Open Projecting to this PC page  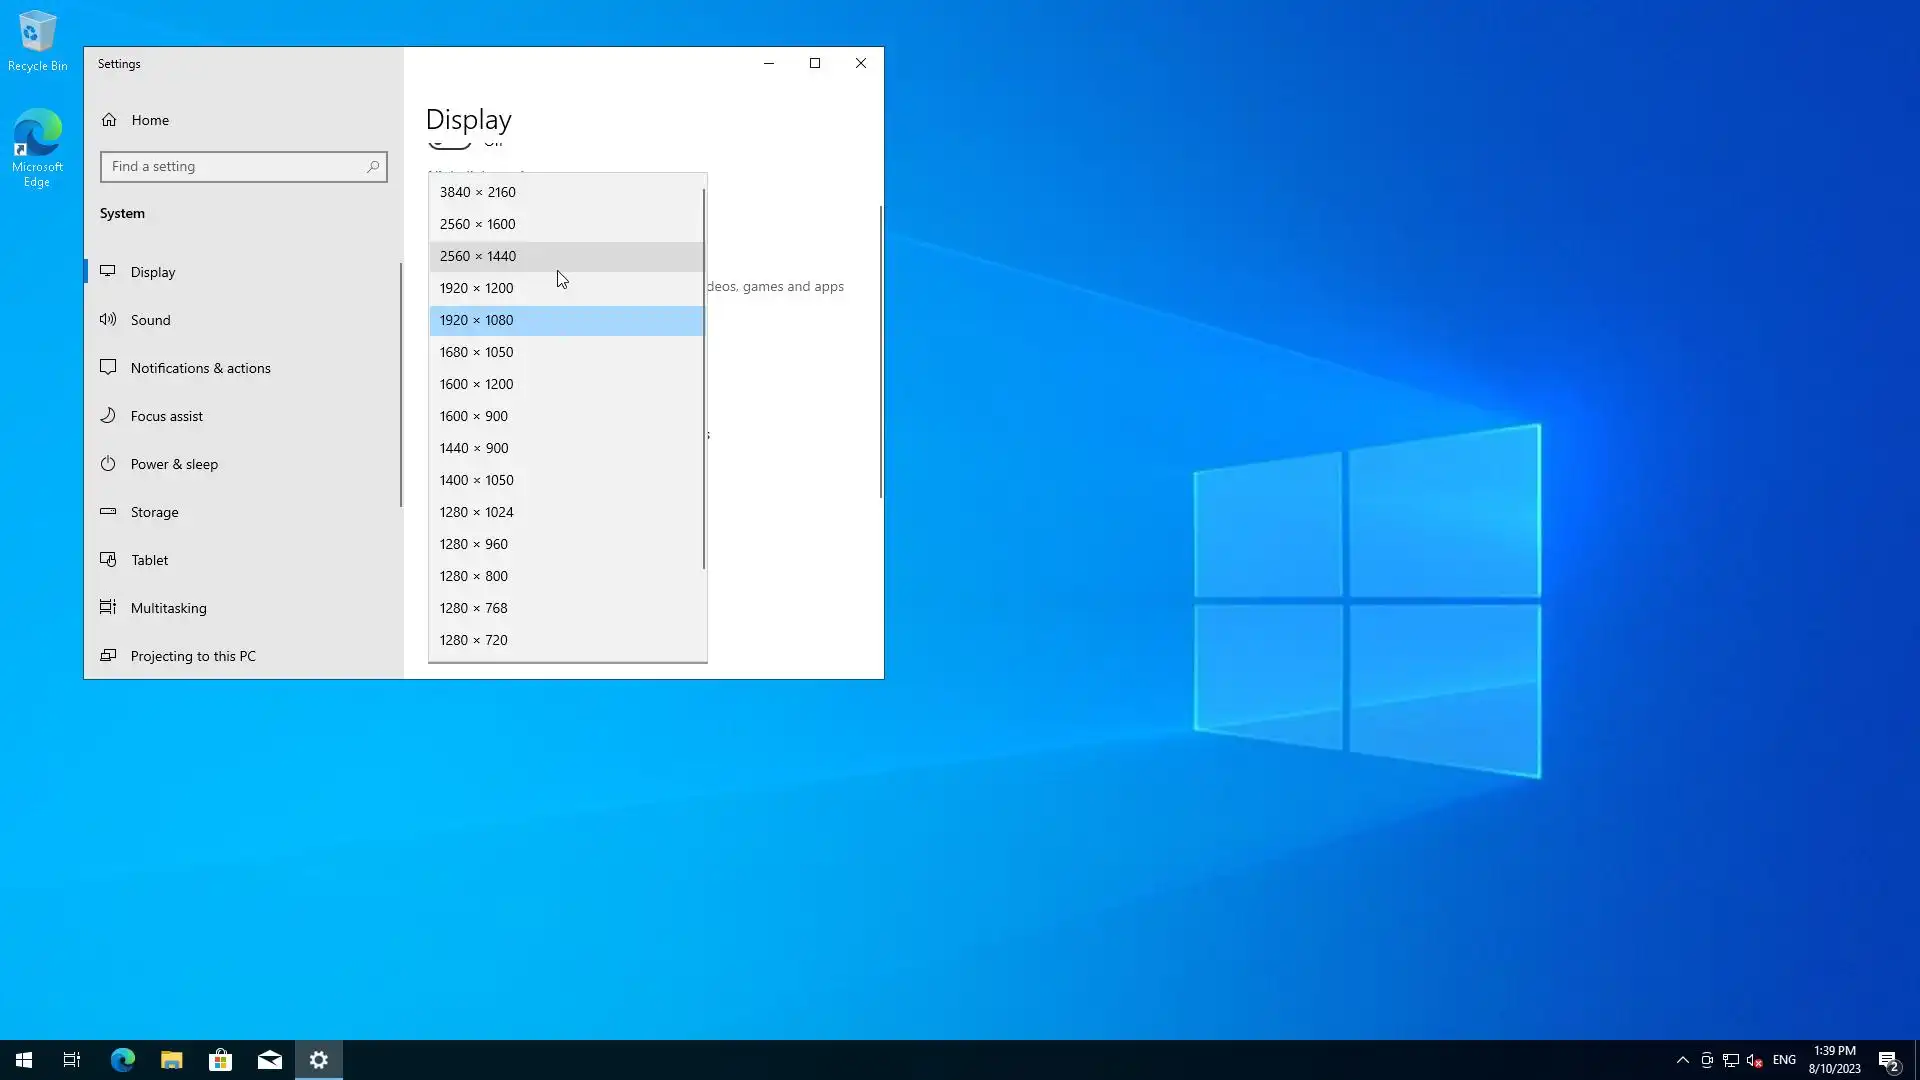[x=193, y=656]
